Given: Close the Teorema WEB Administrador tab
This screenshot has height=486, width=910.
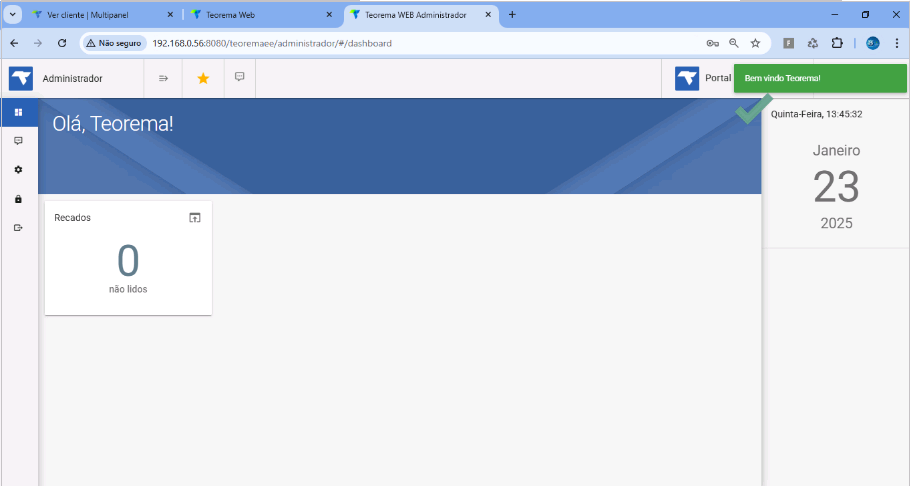Looking at the screenshot, I should 488,15.
